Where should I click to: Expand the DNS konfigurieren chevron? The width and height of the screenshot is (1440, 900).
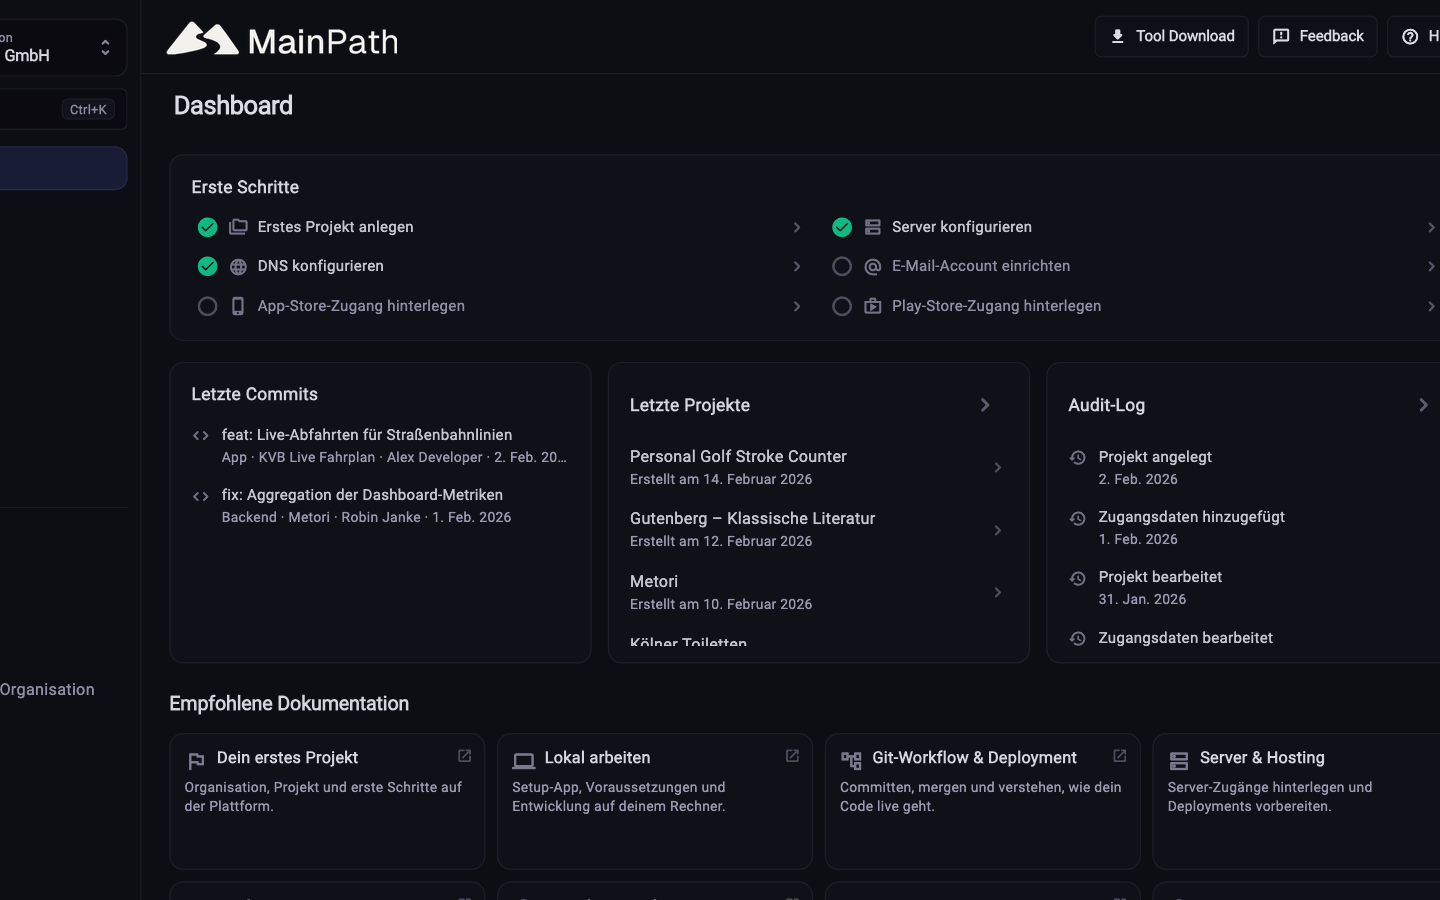coord(797,266)
